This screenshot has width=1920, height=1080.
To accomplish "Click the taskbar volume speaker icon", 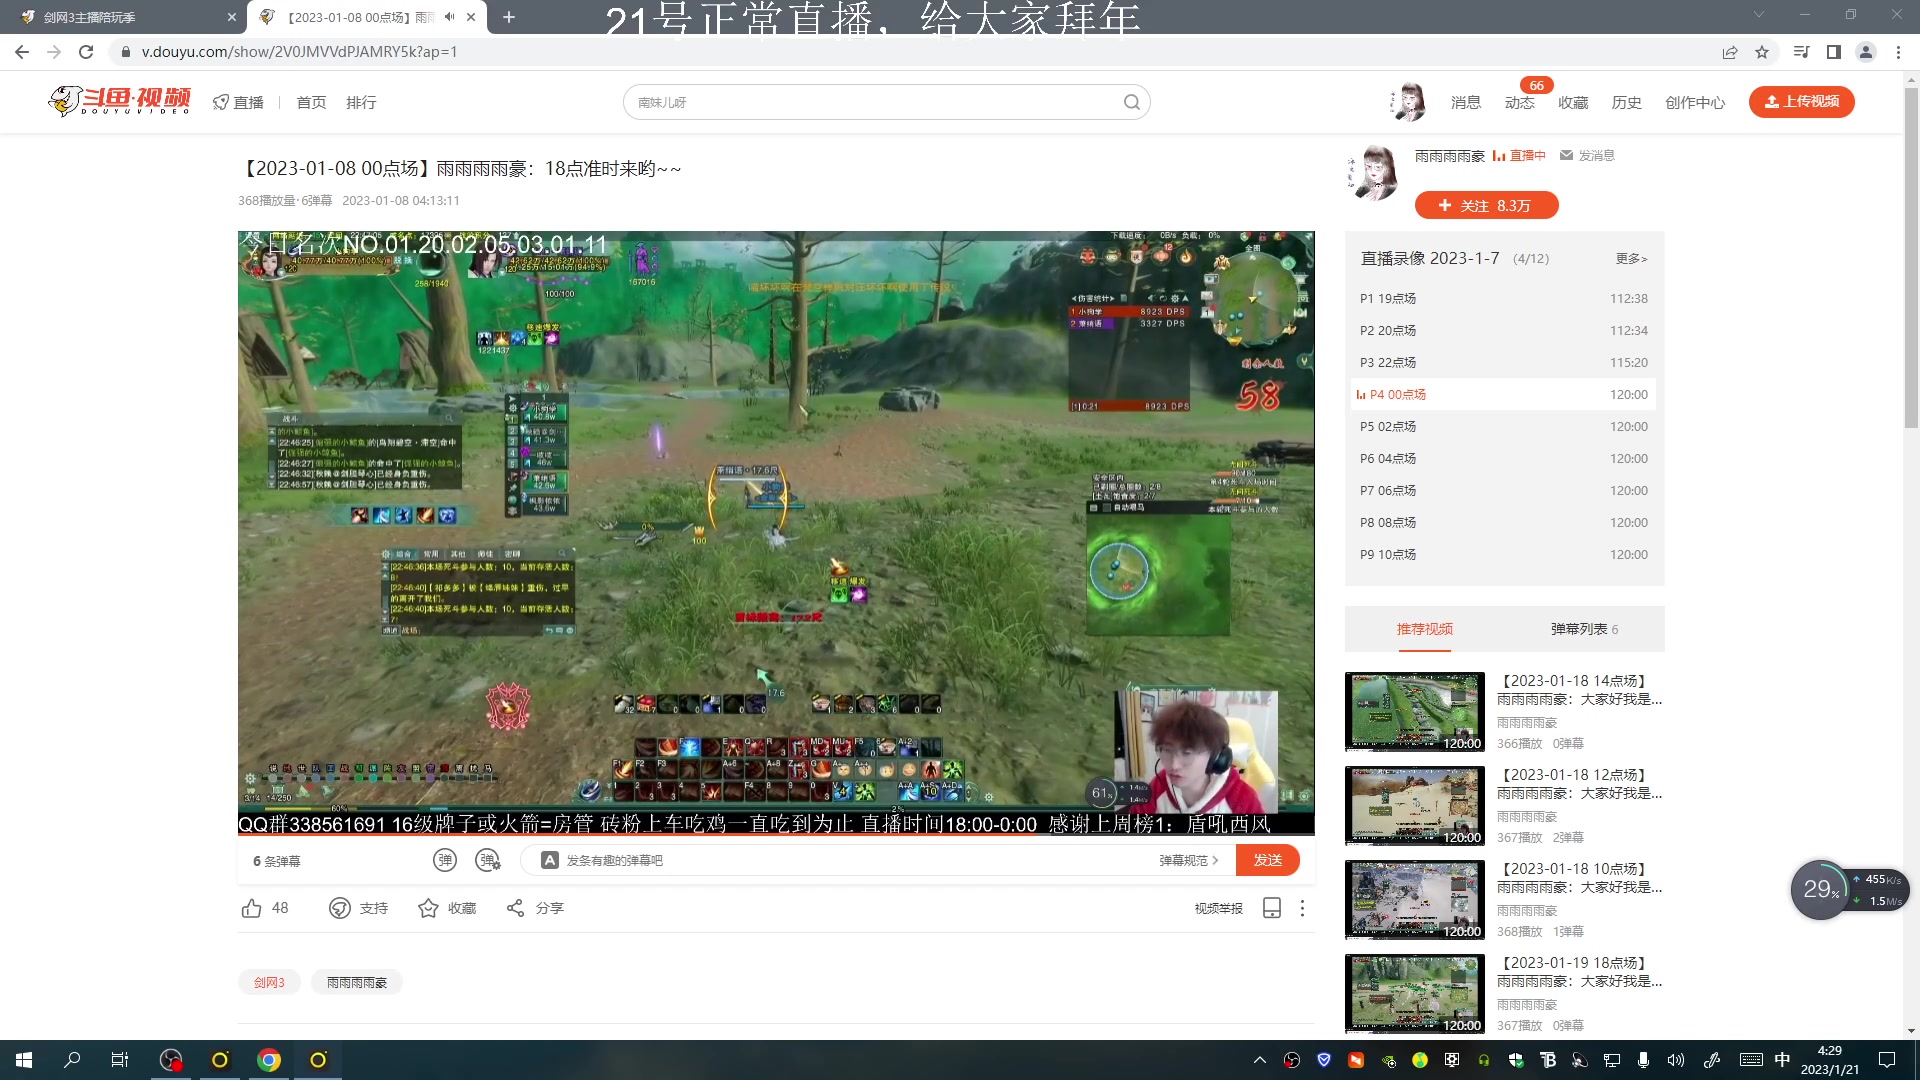I will [1676, 1060].
